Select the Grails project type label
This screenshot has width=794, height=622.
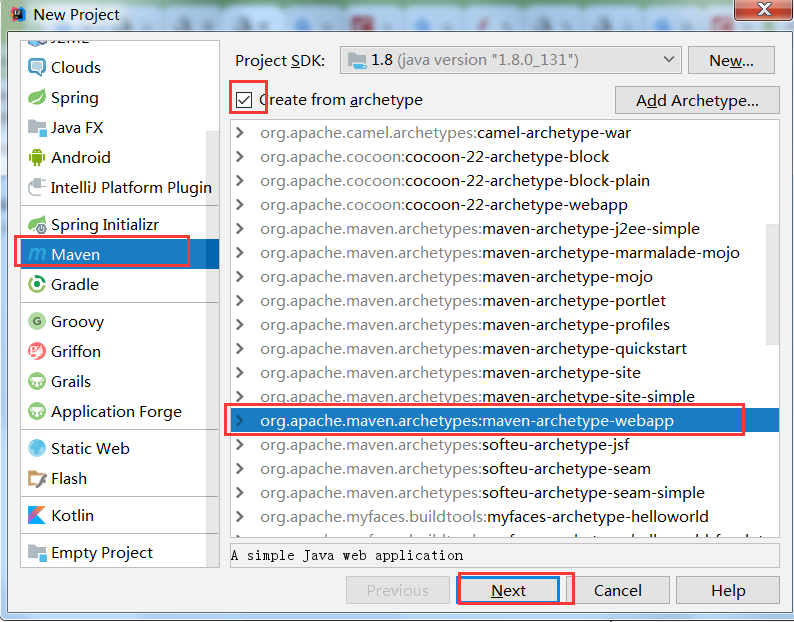coord(71,381)
